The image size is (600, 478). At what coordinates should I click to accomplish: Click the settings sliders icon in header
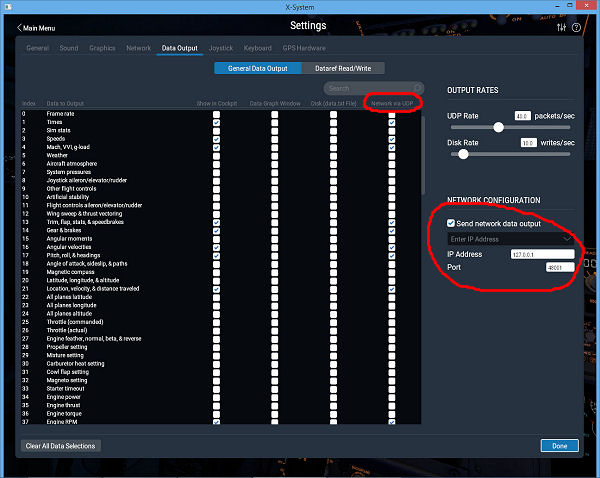click(x=562, y=26)
